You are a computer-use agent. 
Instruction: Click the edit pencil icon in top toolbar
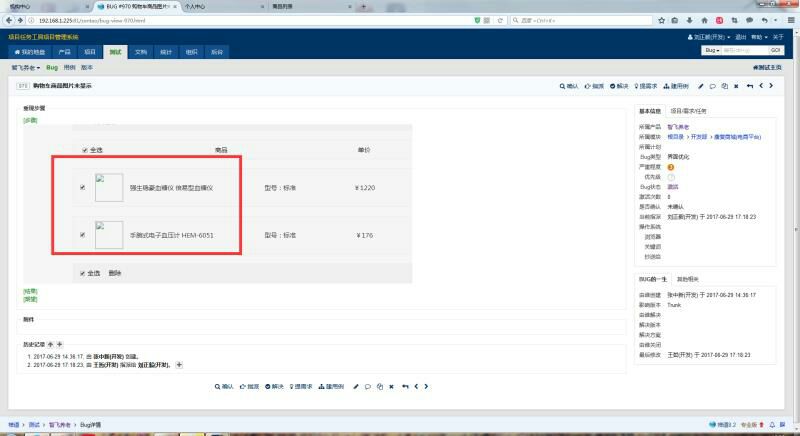click(700, 87)
